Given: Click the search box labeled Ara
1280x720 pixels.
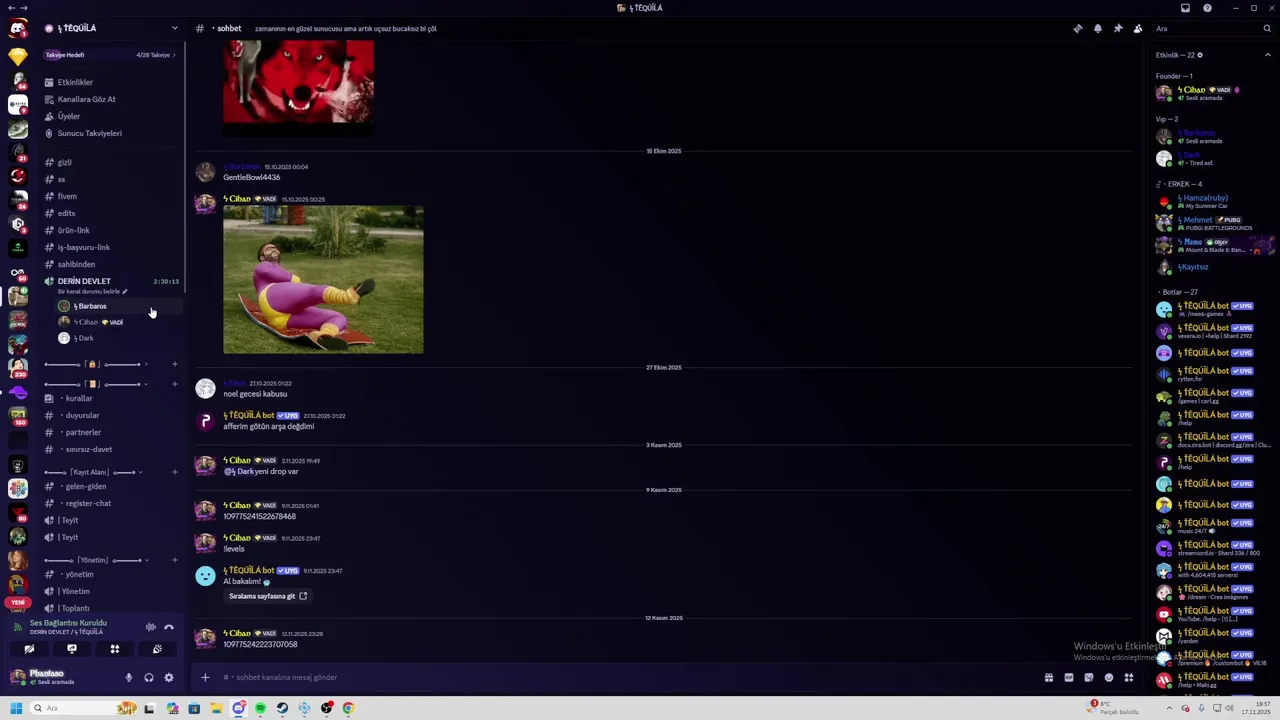Looking at the screenshot, I should click(x=1211, y=28).
